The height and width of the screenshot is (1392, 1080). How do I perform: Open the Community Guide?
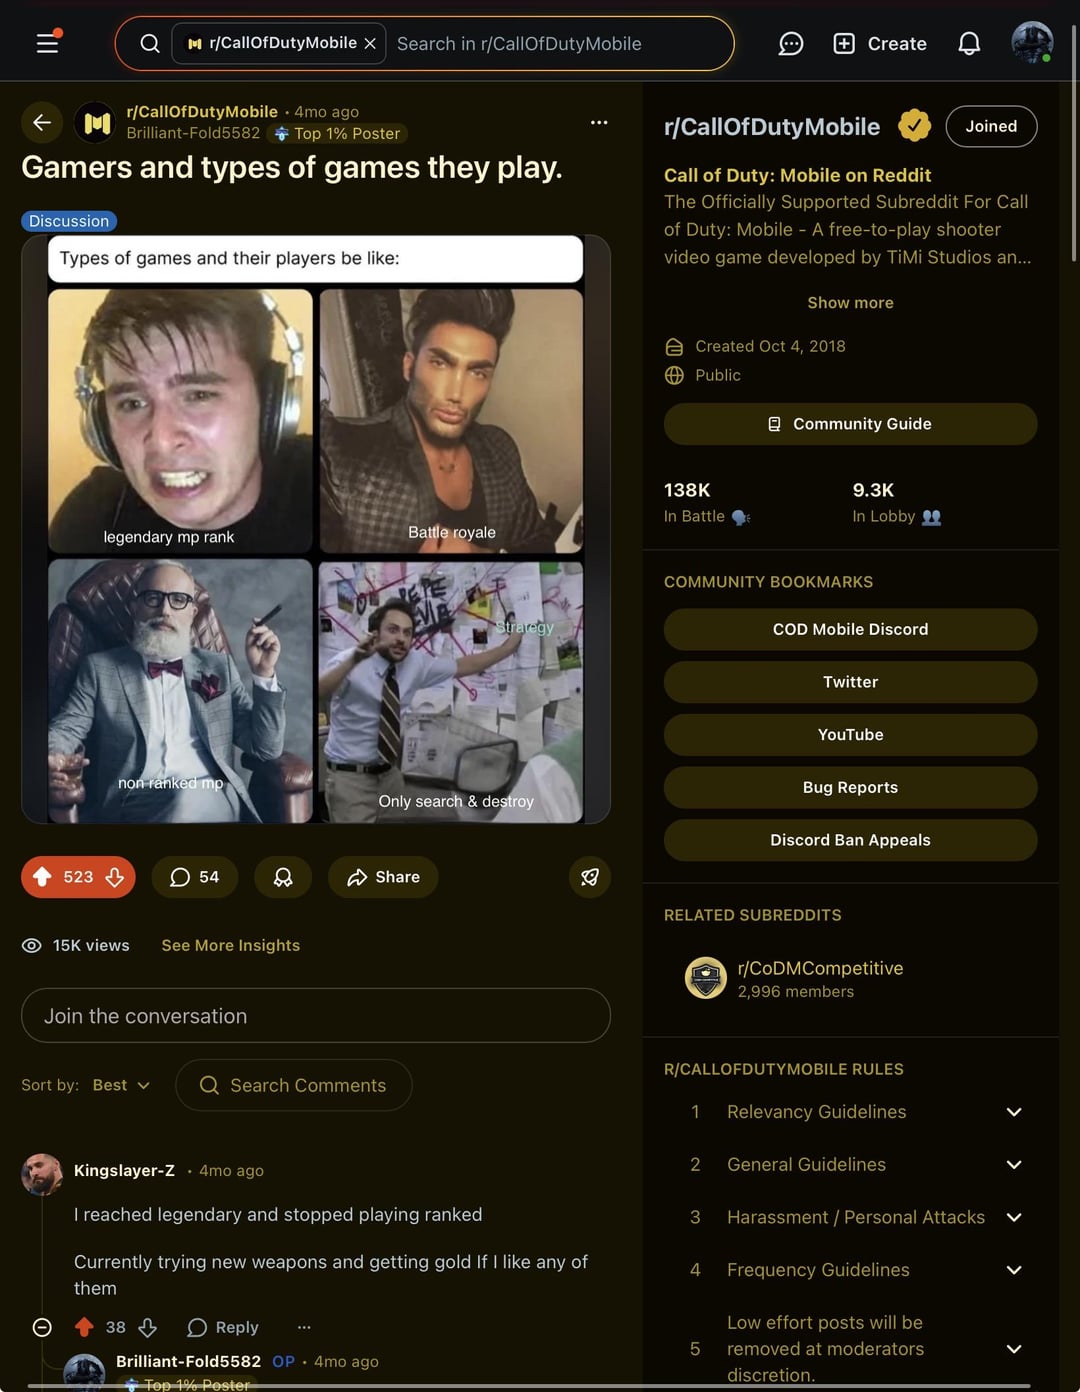[850, 424]
